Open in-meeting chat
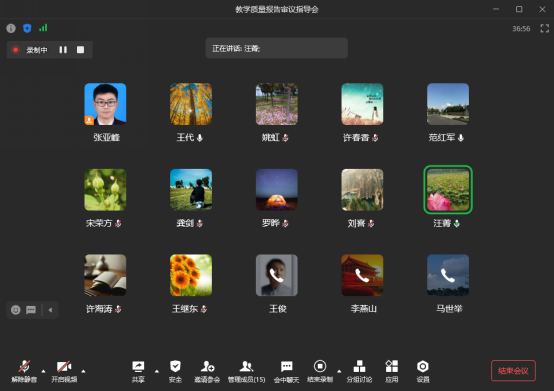Image resolution: width=554 pixels, height=391 pixels. (x=287, y=371)
